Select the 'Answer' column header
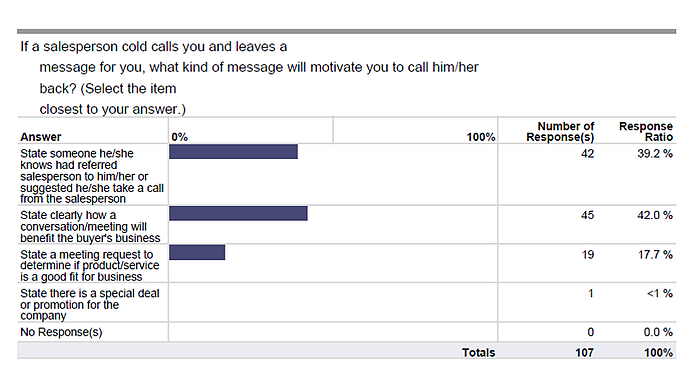Screen dimensions: 699x388 41,137
